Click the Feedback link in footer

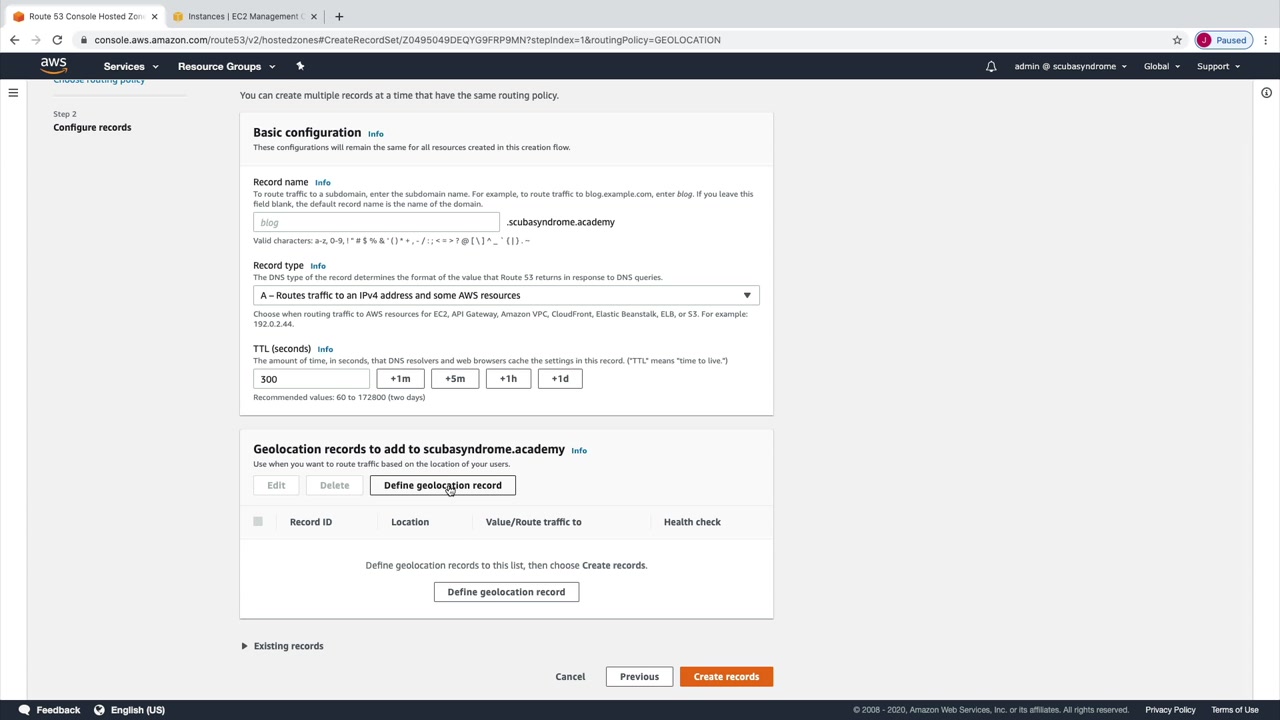click(x=58, y=710)
